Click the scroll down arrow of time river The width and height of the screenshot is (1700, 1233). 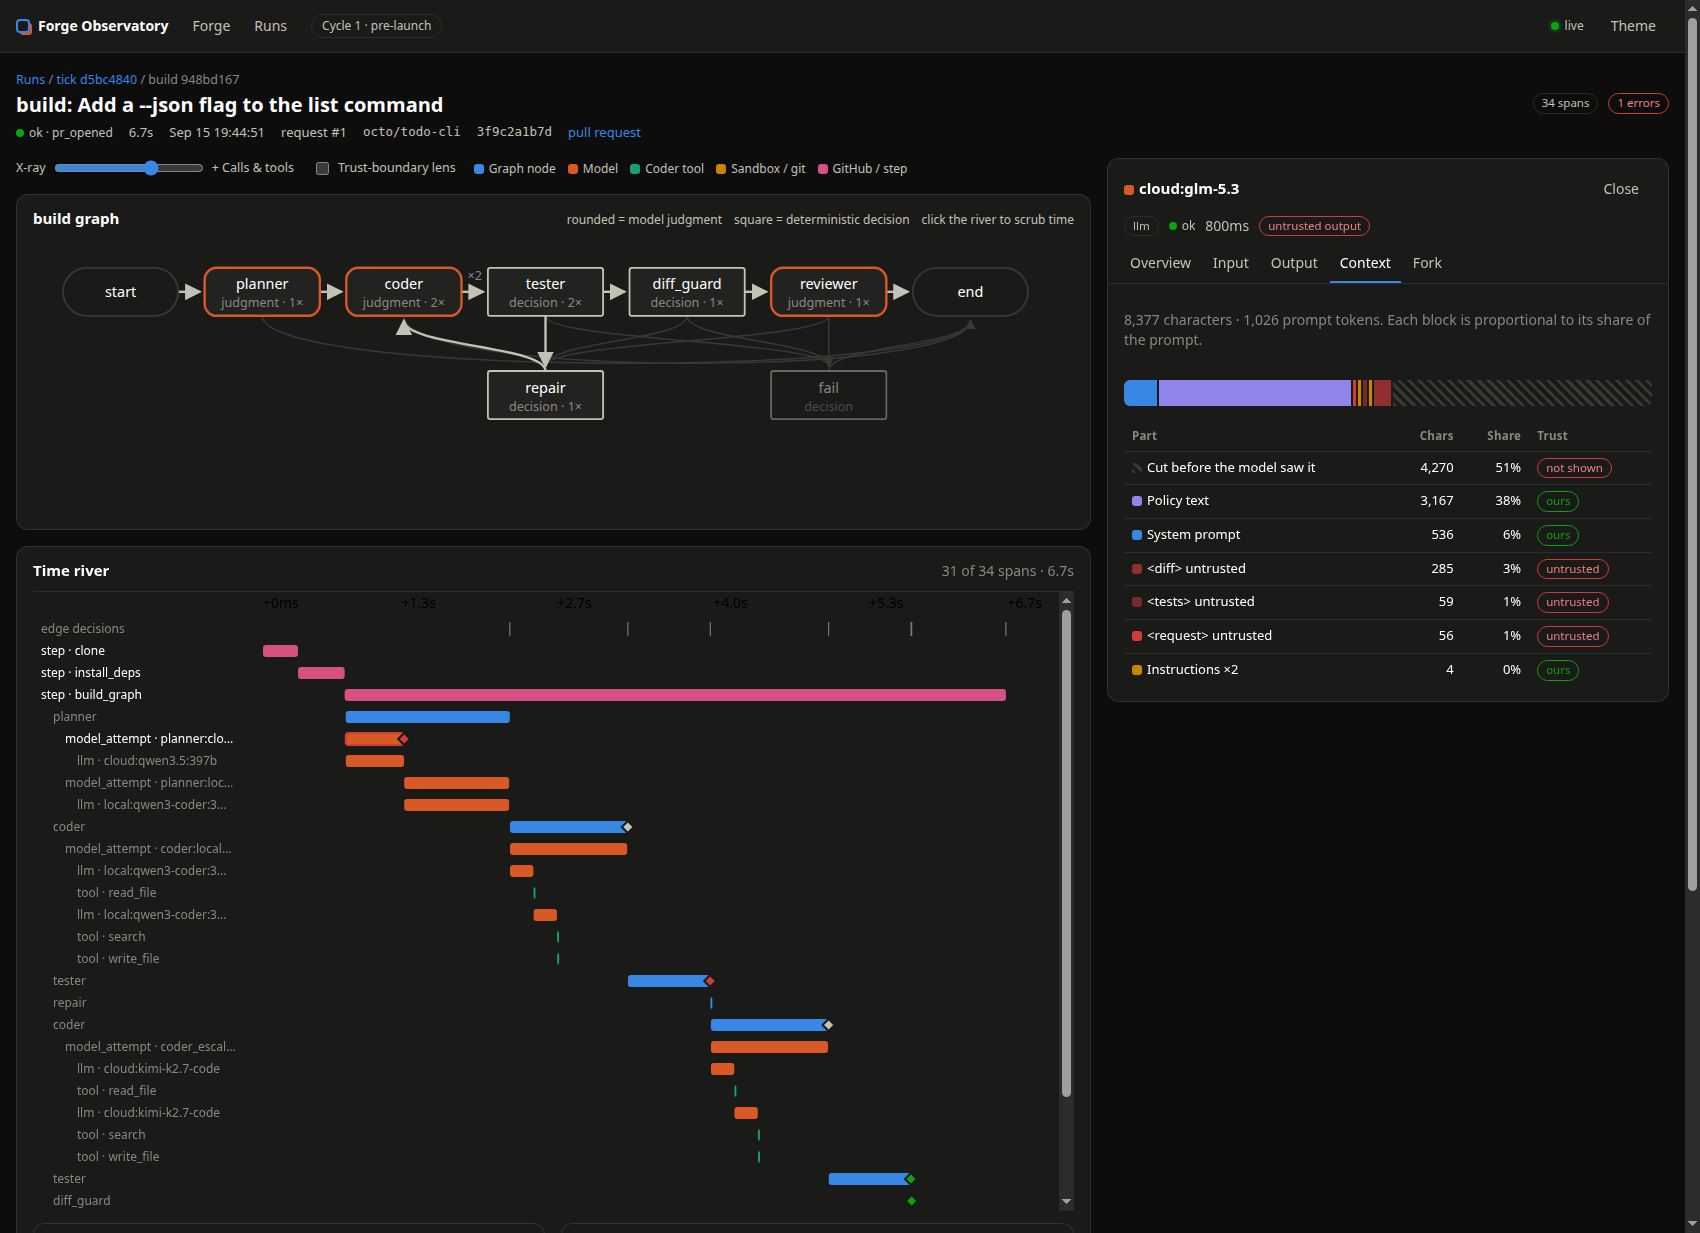point(1066,1201)
